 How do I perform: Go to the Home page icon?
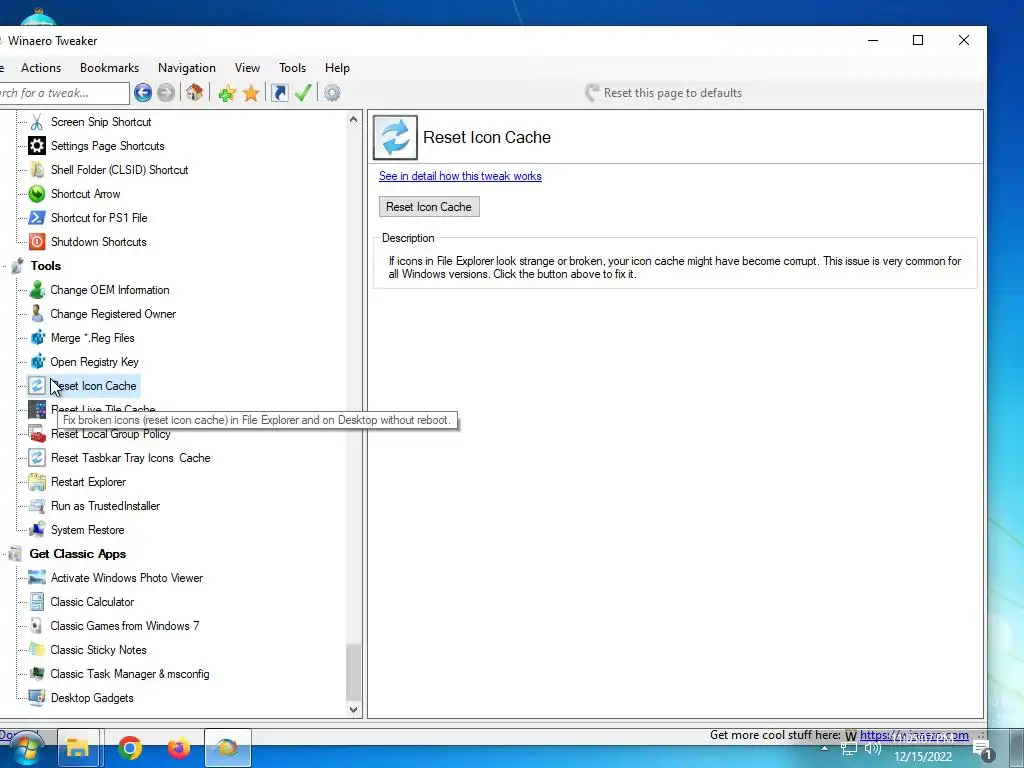tap(194, 93)
